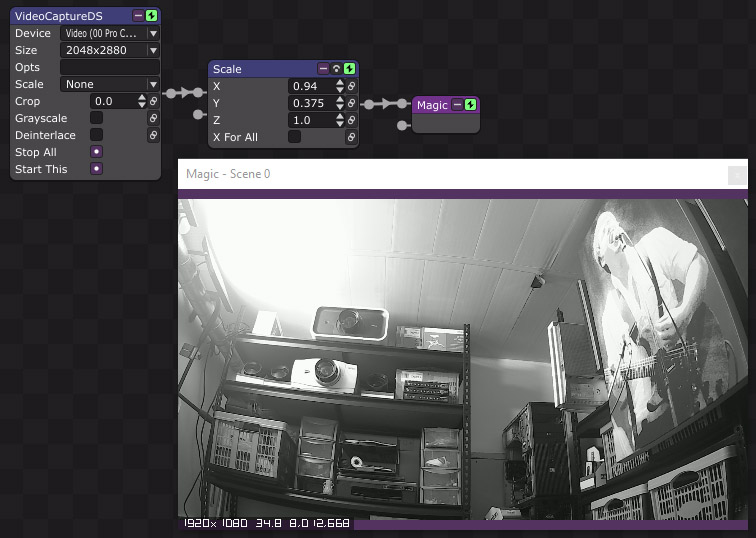Screen dimensions: 756x538
Task: Enable the X For All checkbox
Action: 295,137
